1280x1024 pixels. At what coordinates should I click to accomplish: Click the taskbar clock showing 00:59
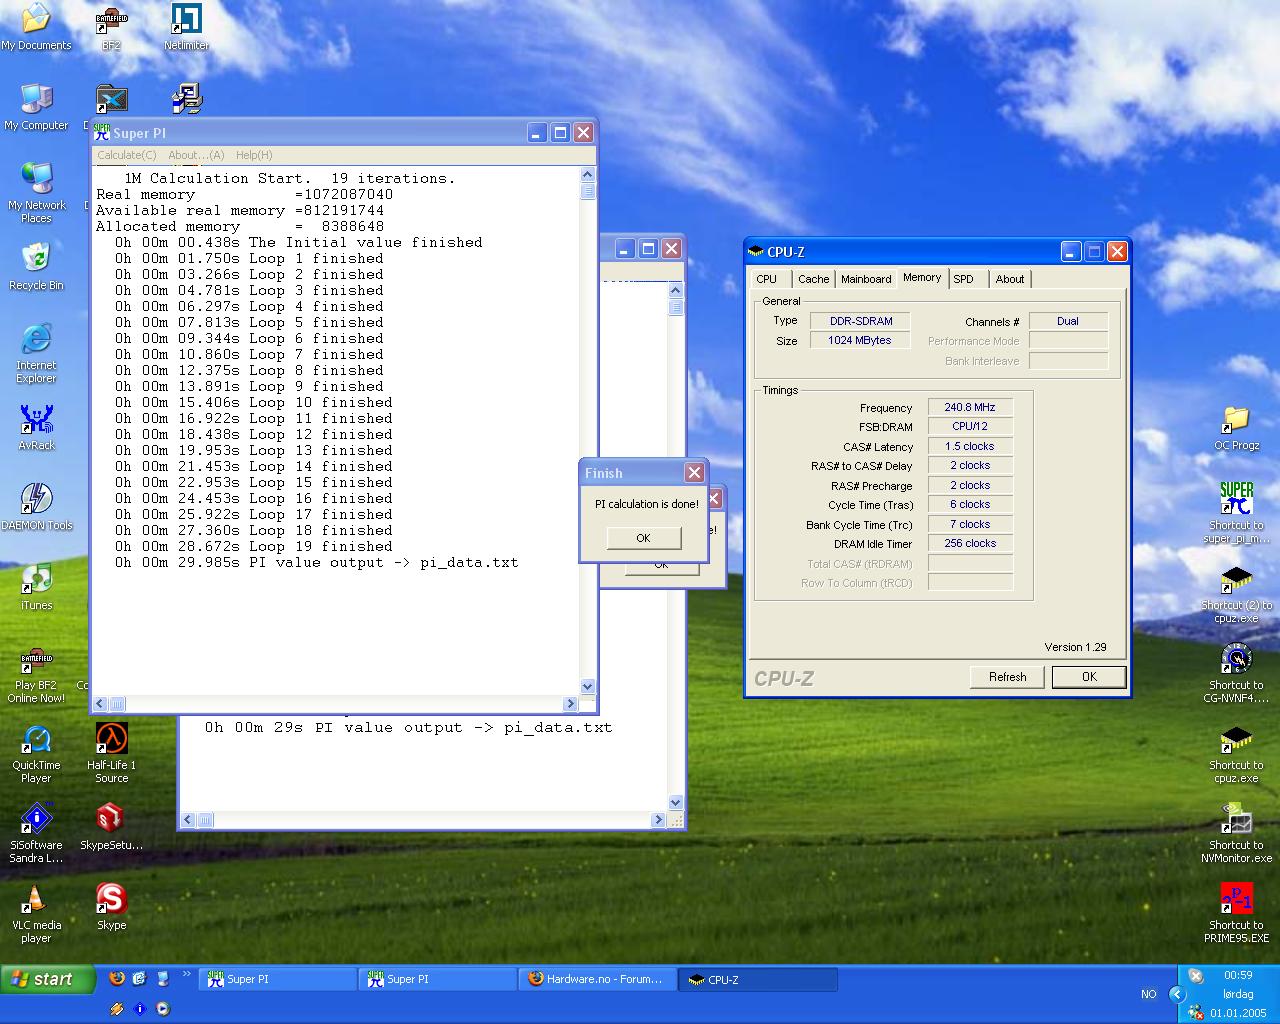(x=1238, y=975)
